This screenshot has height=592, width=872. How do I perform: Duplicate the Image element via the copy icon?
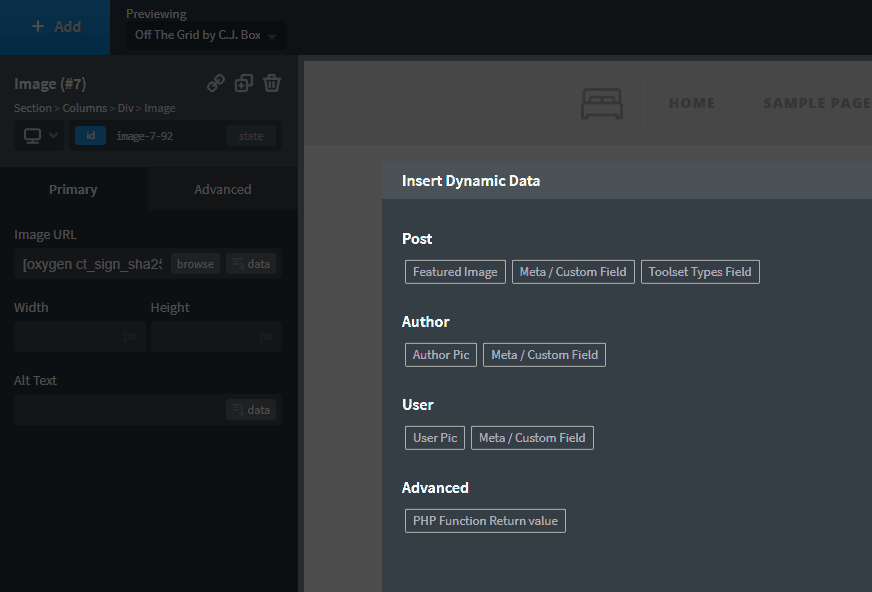pos(243,83)
